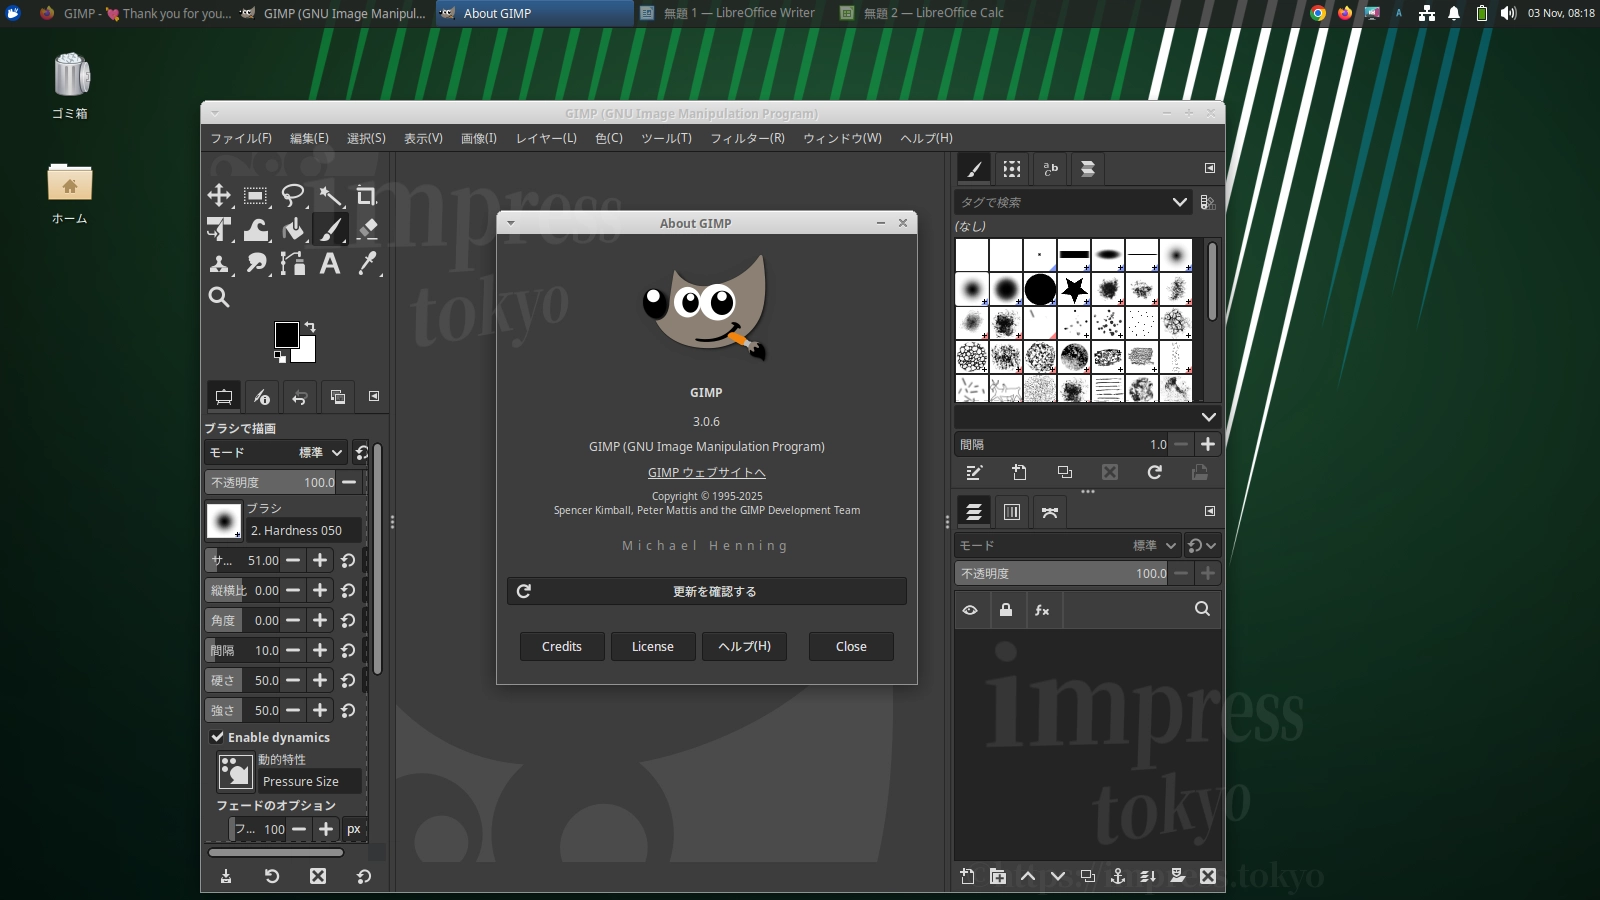This screenshot has width=1600, height=900.
Task: Create new layer icon in Layers panel
Action: [967, 876]
